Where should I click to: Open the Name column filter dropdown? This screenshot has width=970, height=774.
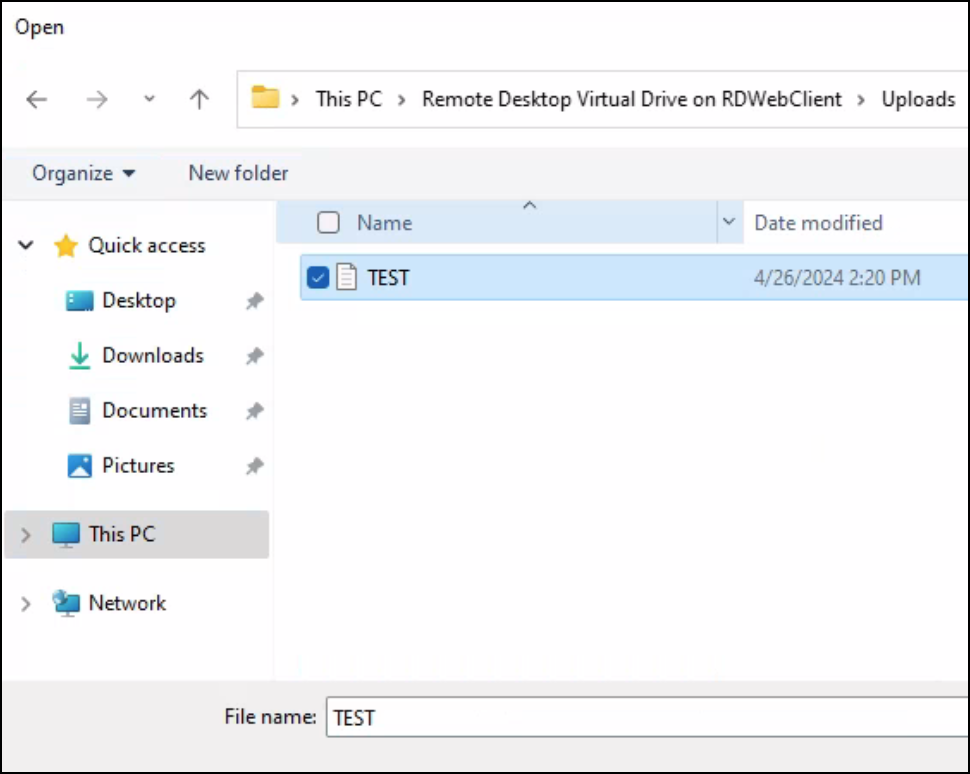[729, 222]
